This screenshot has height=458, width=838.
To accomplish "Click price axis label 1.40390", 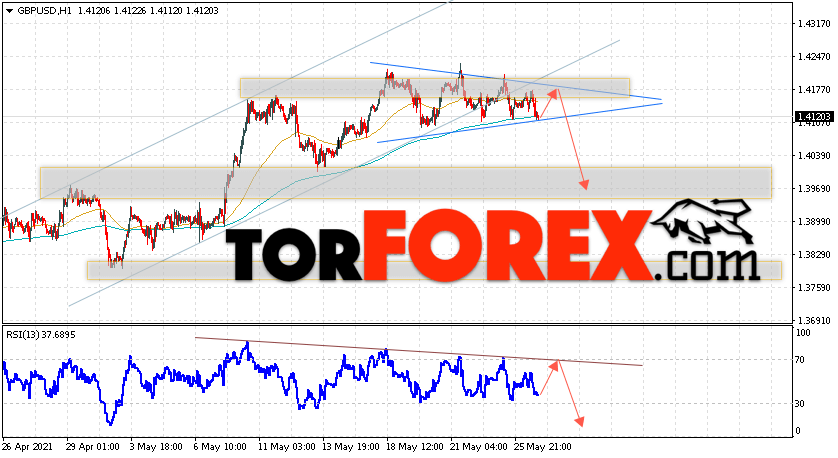I will pos(814,156).
